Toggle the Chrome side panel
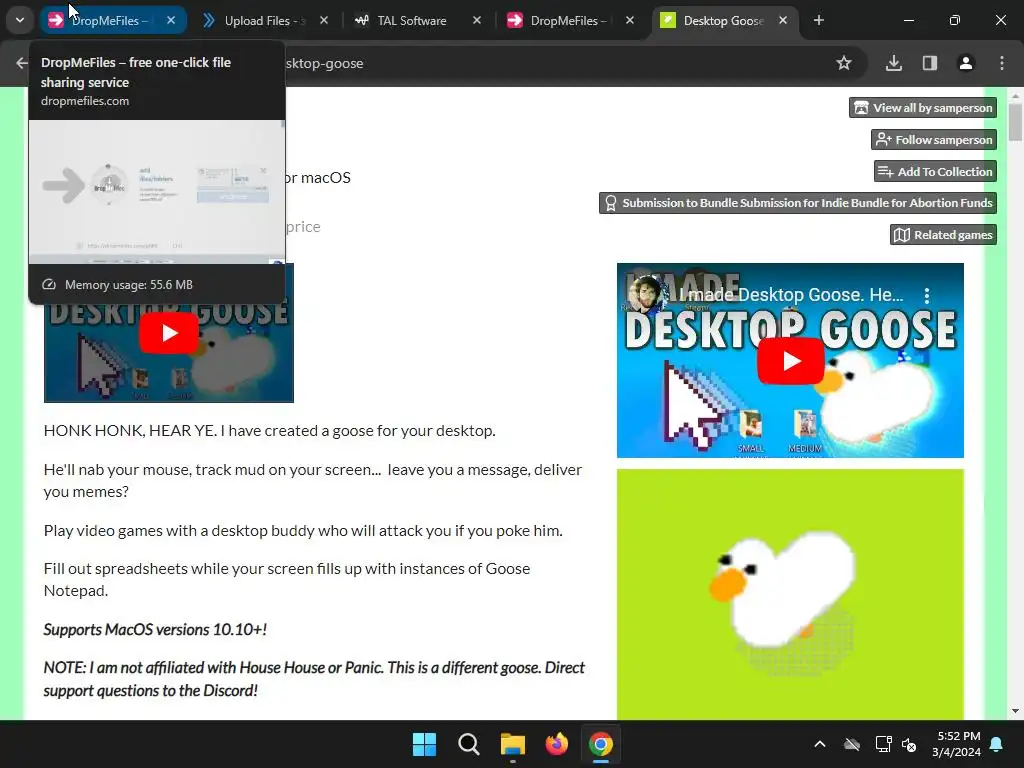The image size is (1024, 768). [x=930, y=63]
